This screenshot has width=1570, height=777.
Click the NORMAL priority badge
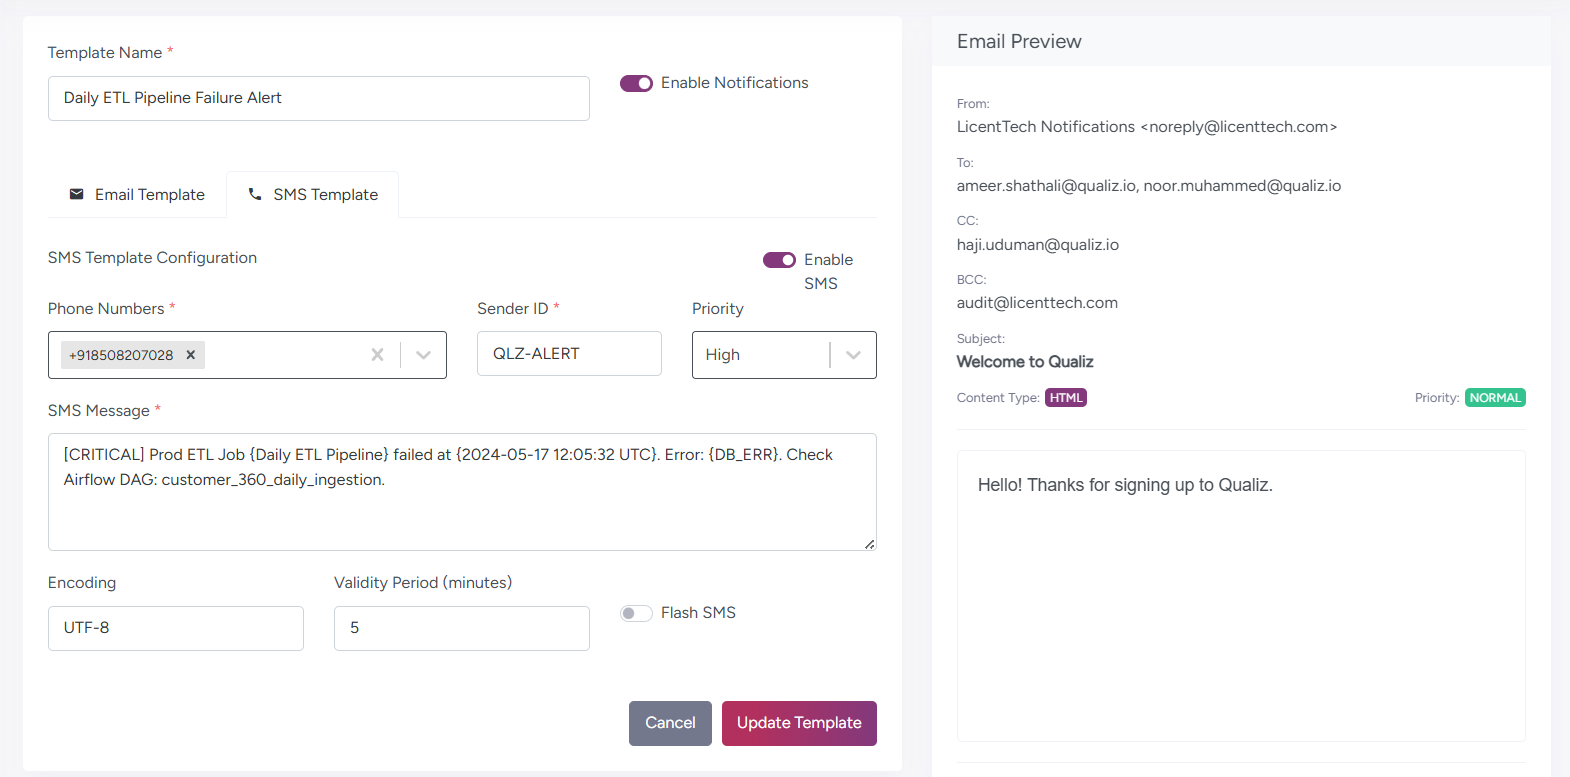point(1494,398)
